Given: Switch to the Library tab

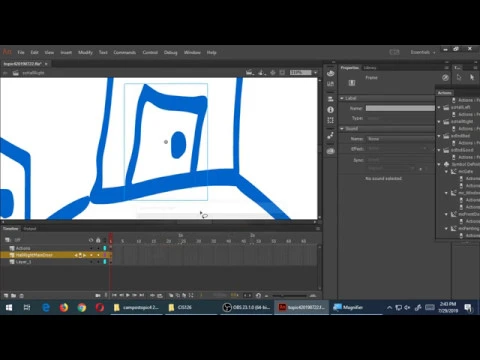Looking at the screenshot, I should (370, 68).
